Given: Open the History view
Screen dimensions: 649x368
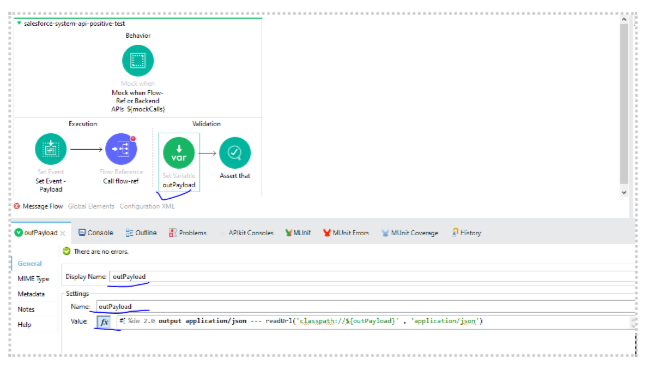Looking at the screenshot, I should (466, 233).
